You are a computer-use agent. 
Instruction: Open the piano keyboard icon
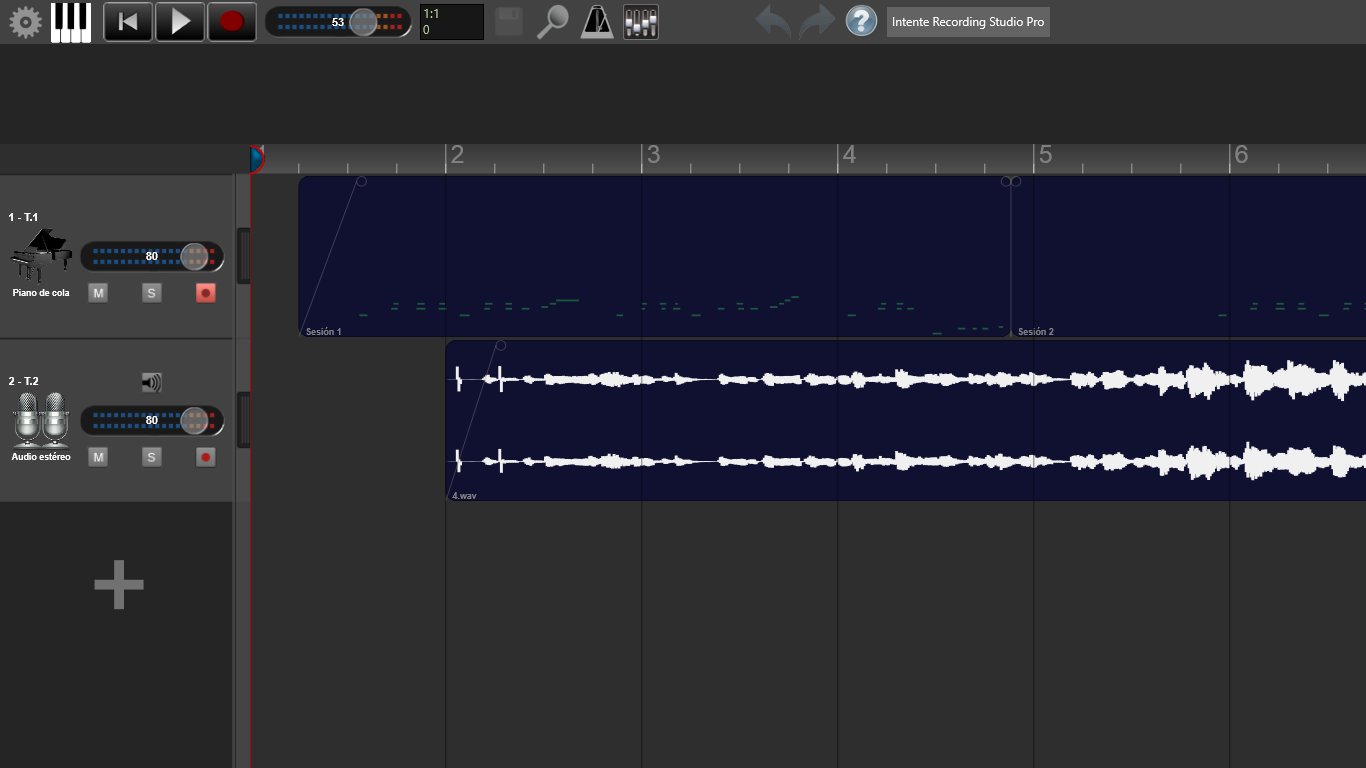71,22
